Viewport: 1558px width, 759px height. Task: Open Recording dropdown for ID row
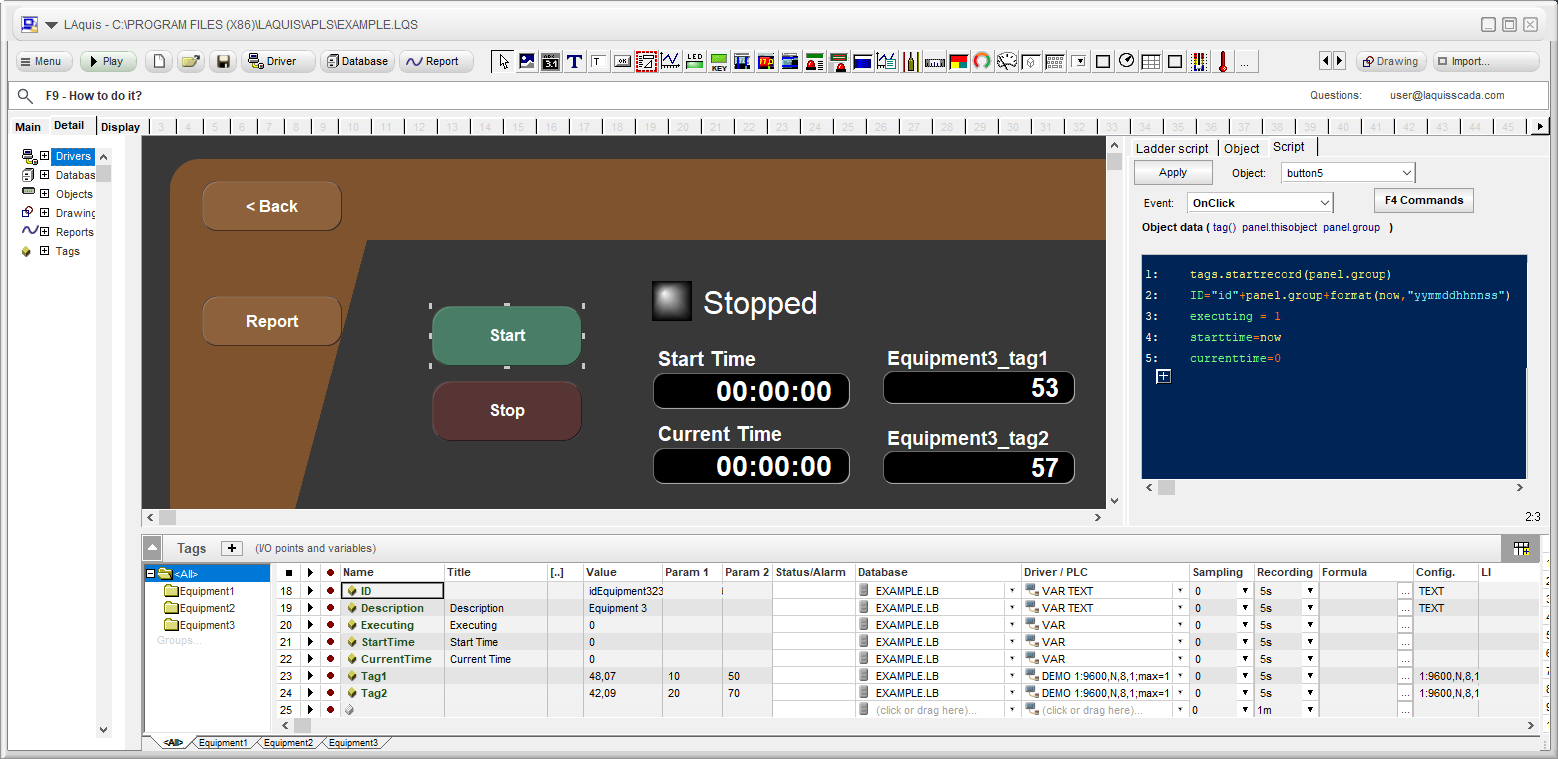1309,591
